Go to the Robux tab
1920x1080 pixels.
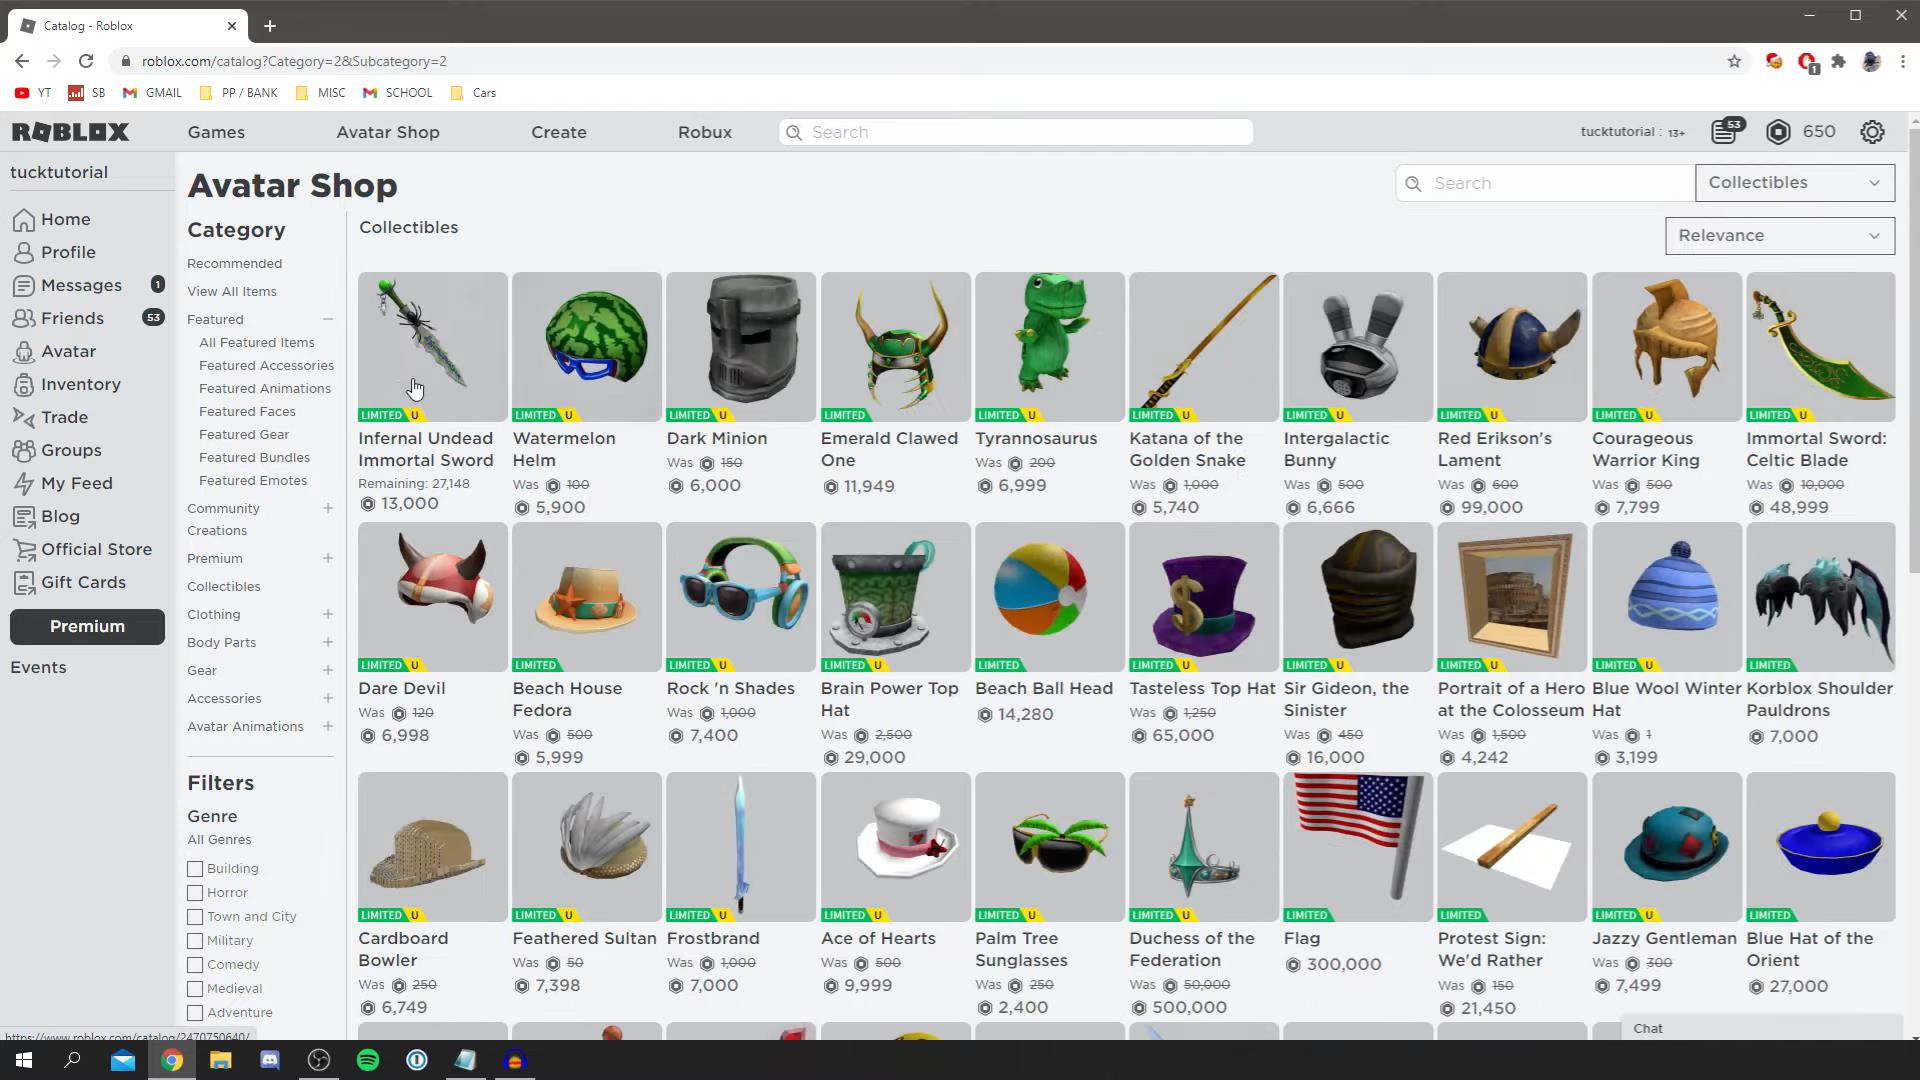705,132
